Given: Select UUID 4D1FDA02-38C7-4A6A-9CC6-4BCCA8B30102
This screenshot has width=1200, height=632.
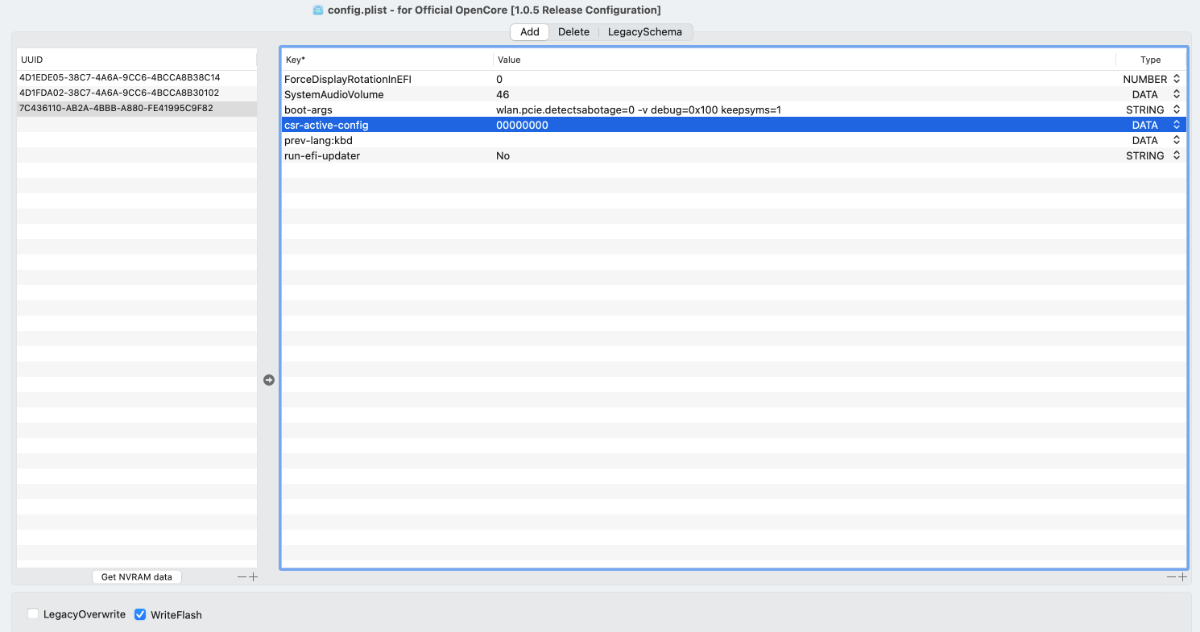Looking at the screenshot, I should click(x=136, y=93).
